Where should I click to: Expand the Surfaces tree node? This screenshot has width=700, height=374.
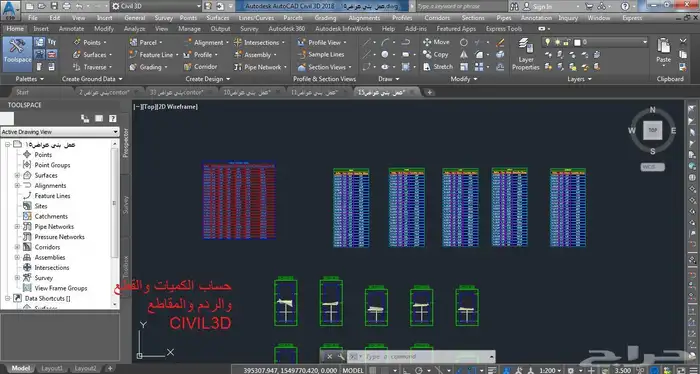pos(17,175)
